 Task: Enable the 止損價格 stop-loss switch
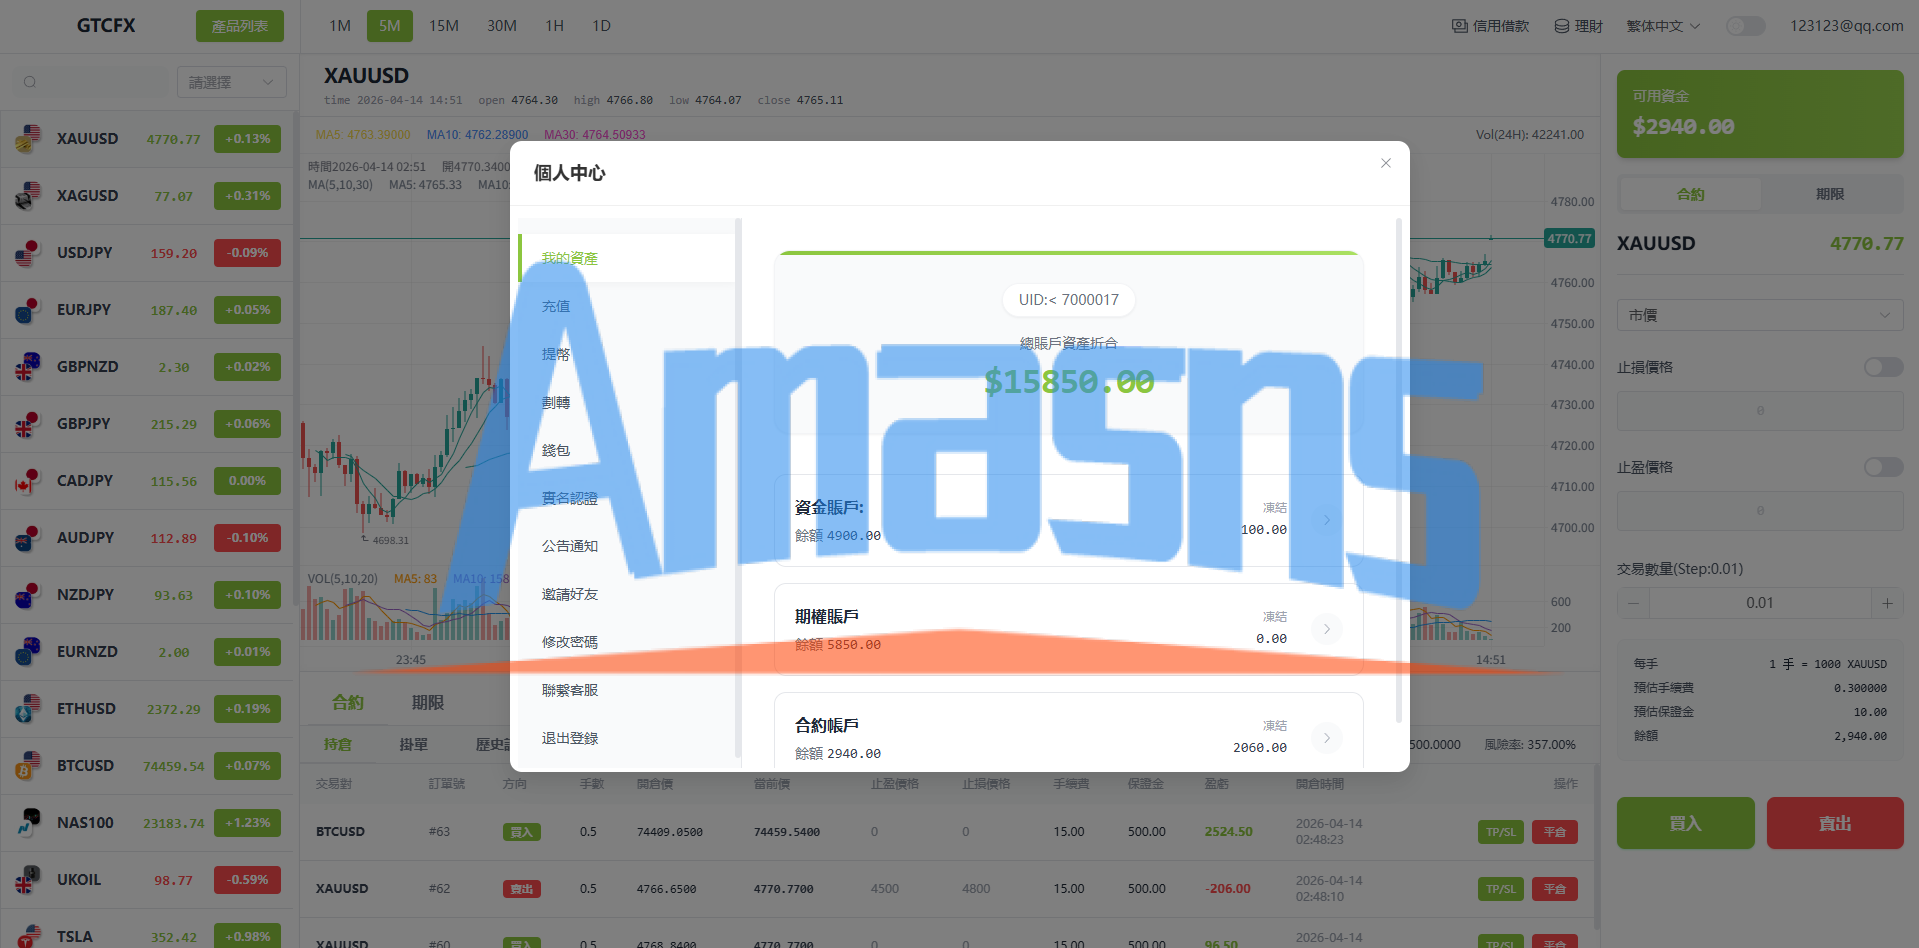pos(1884,367)
